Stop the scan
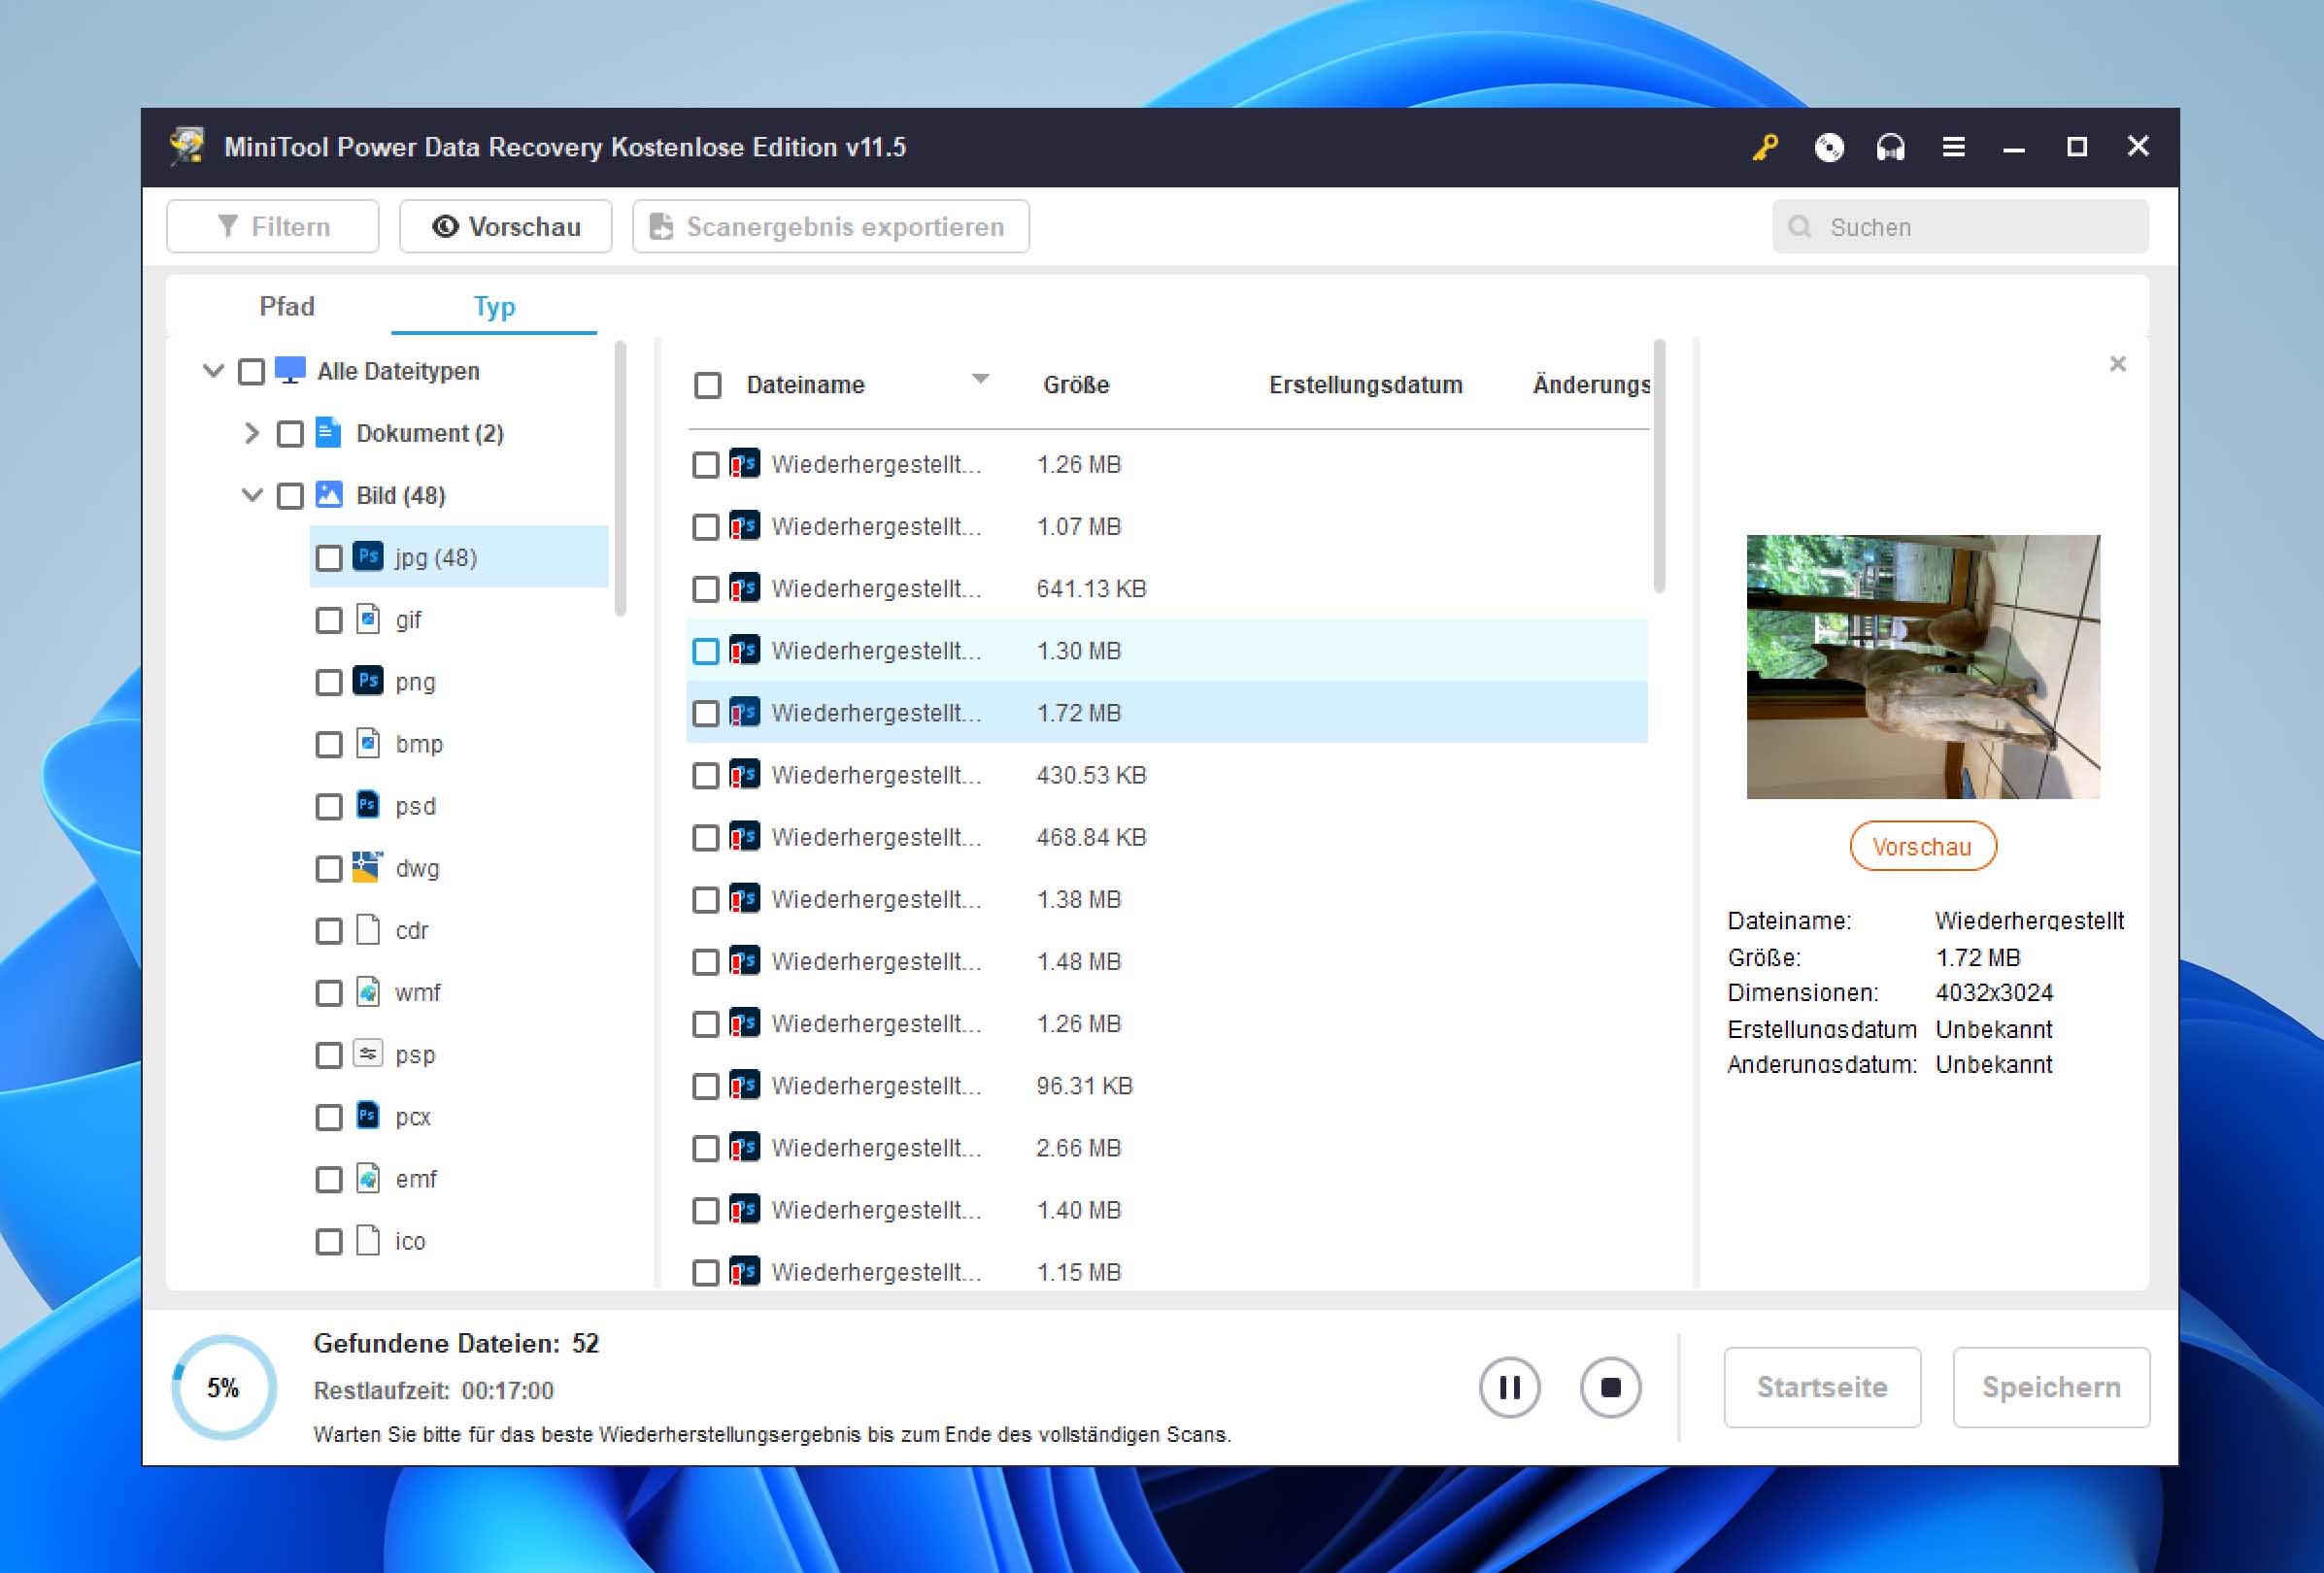Viewport: 2324px width, 1573px height. [1610, 1387]
